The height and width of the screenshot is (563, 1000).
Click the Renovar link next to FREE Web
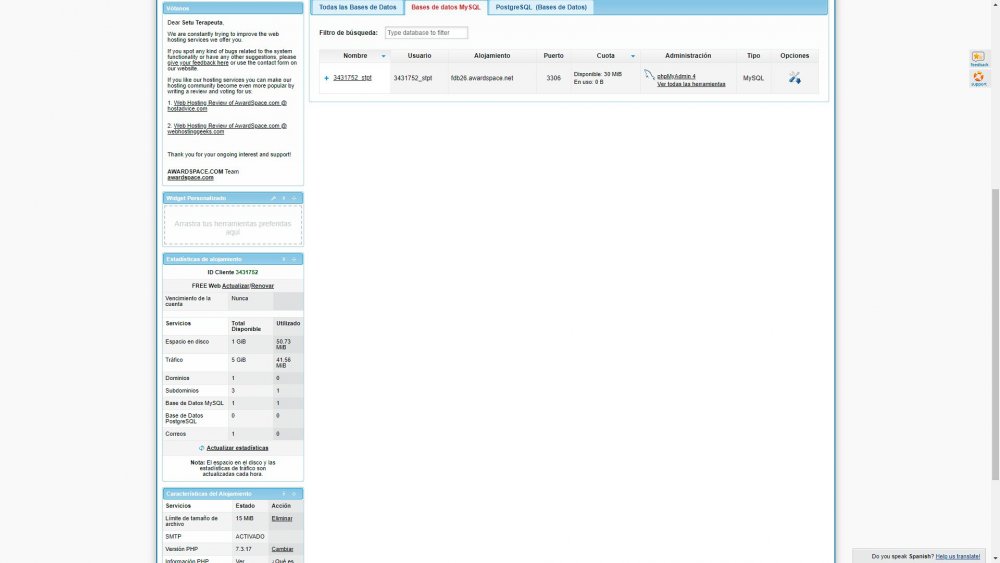[262, 286]
